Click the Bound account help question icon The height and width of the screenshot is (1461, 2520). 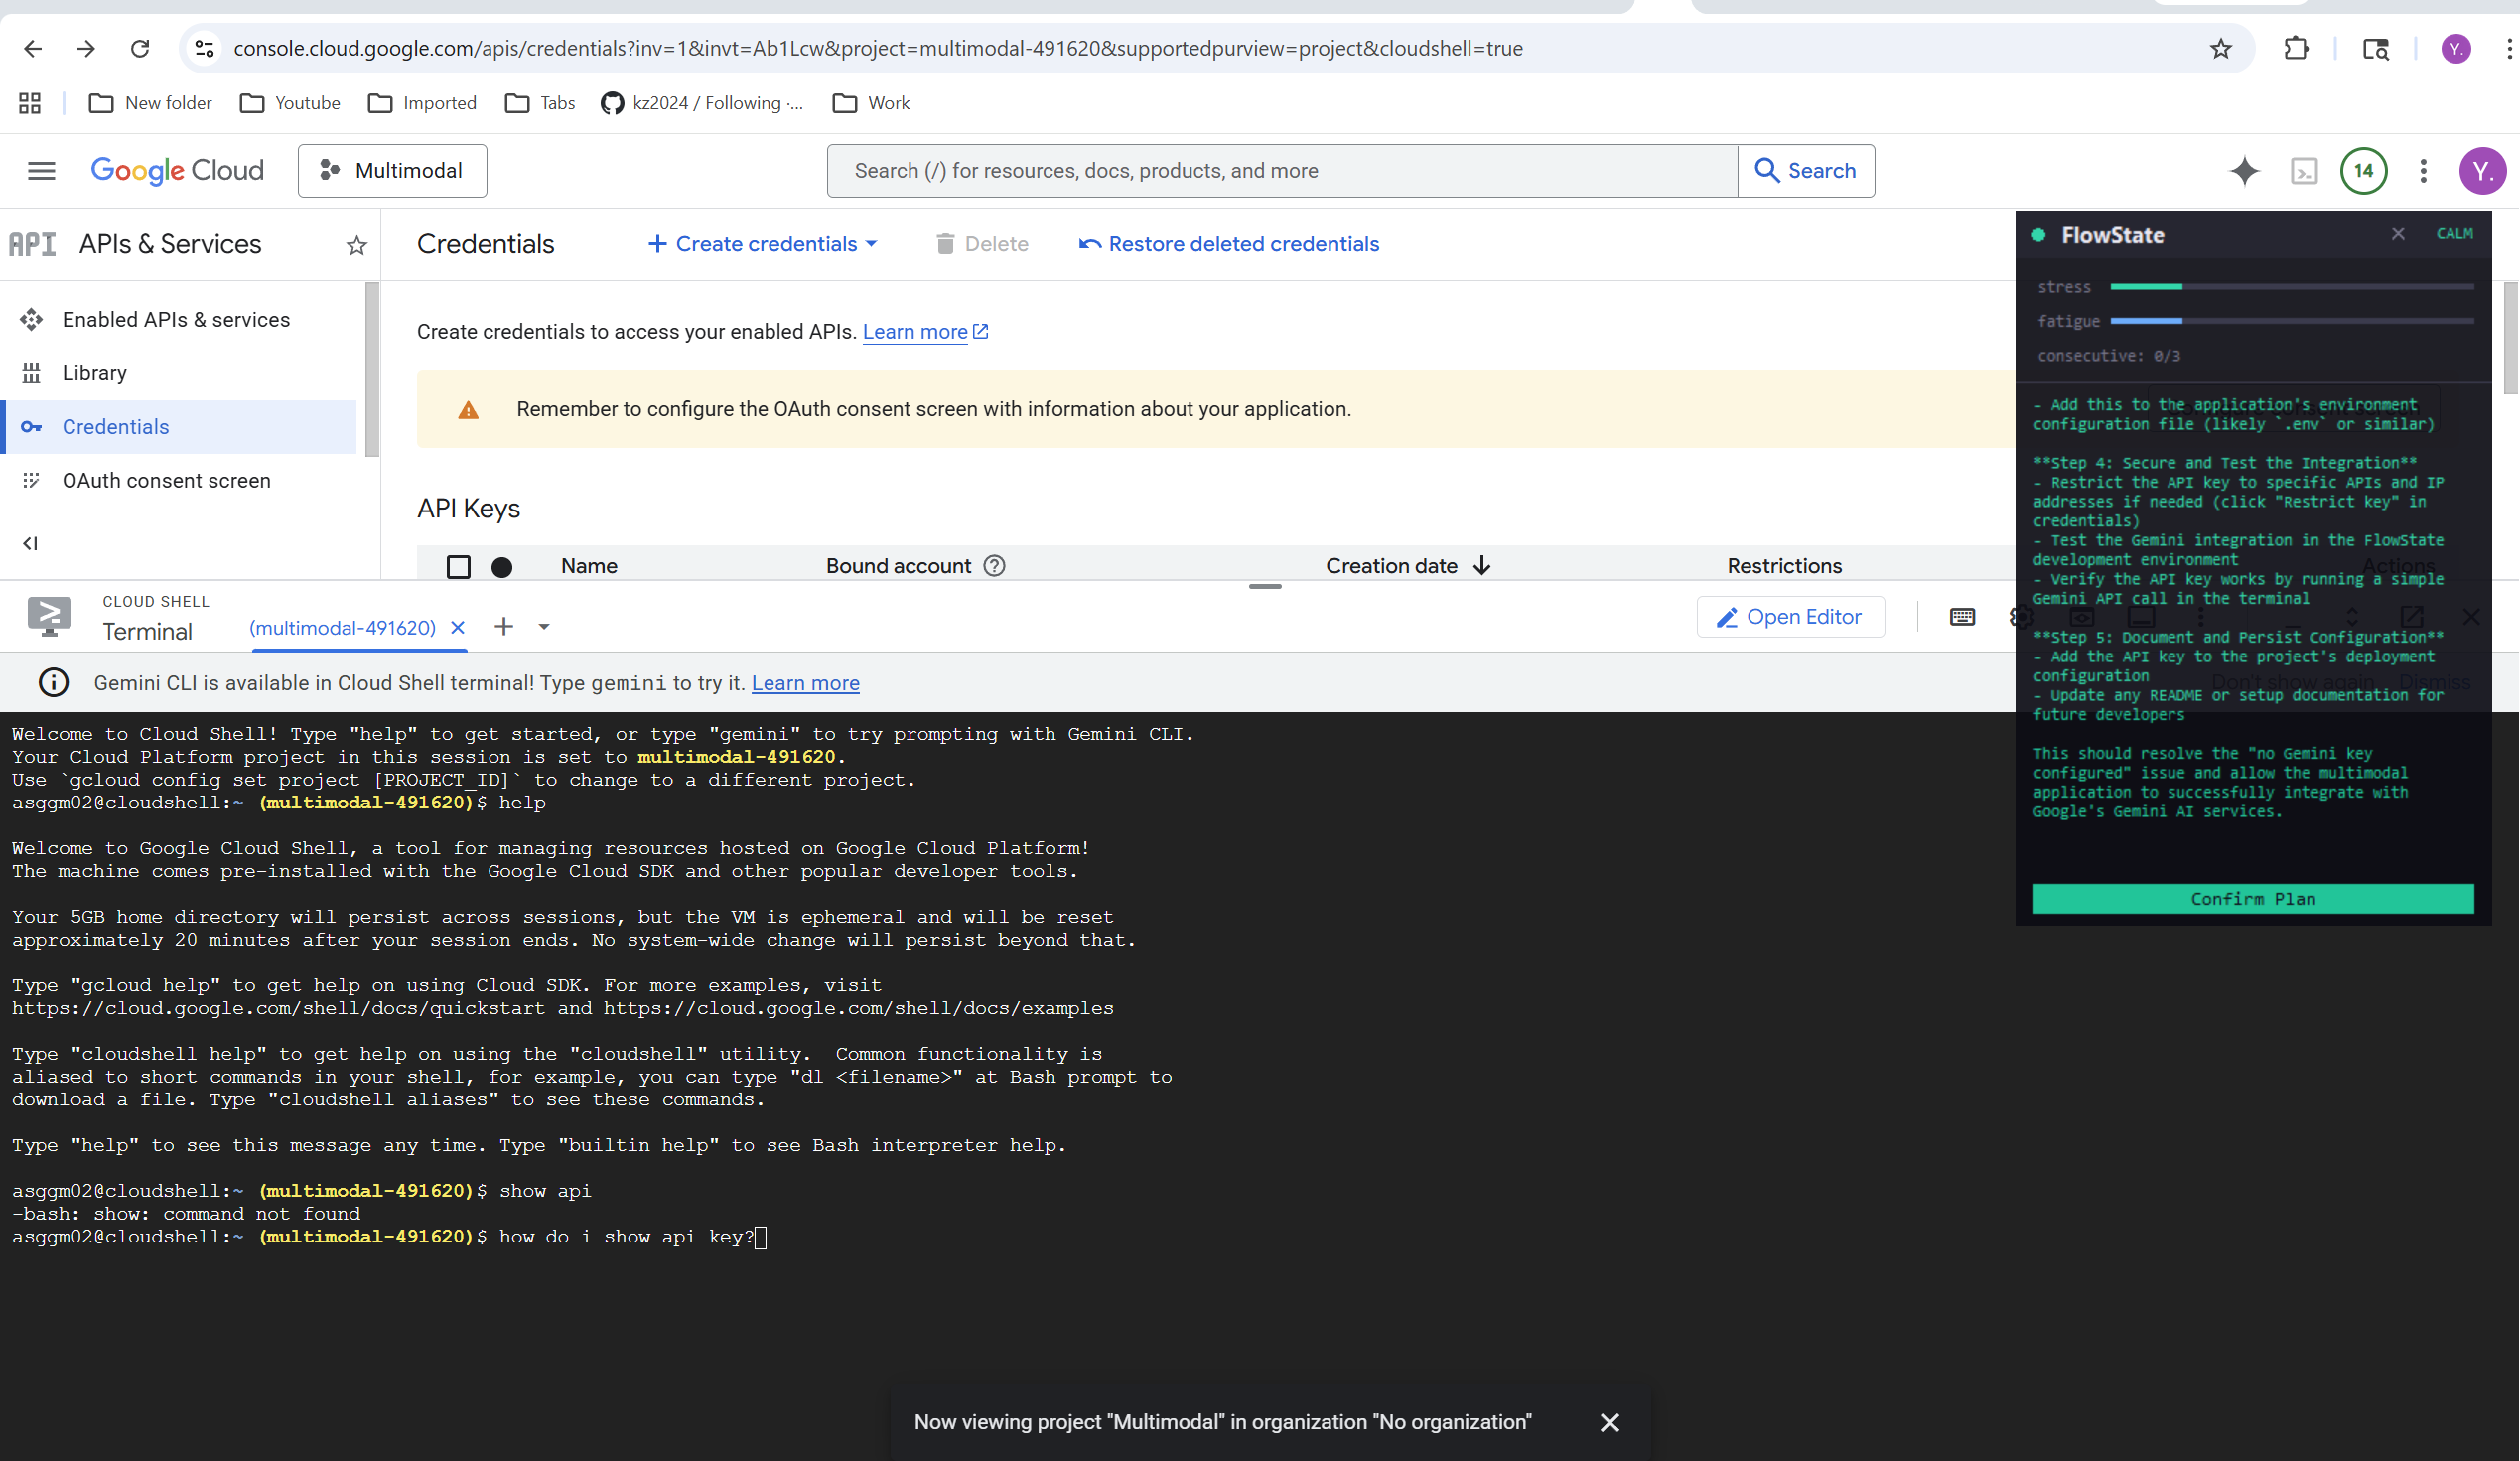(994, 566)
